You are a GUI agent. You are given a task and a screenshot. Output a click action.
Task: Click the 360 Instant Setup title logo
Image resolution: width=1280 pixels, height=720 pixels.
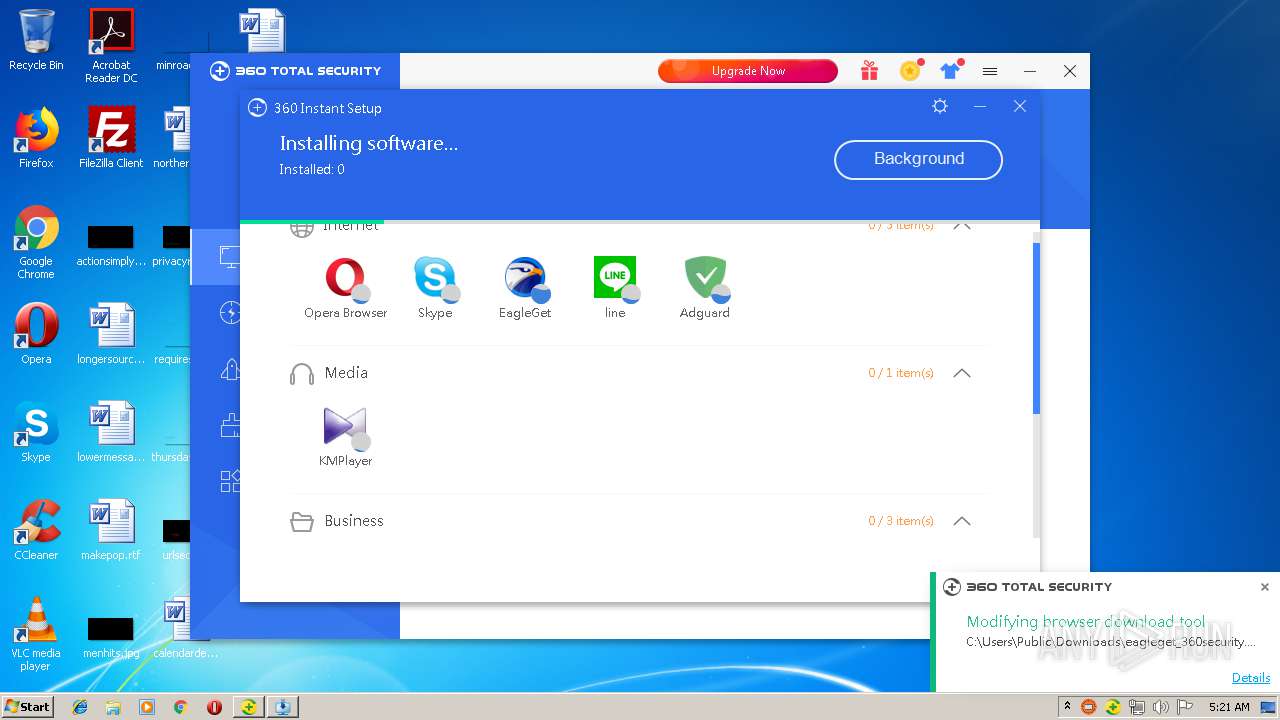click(257, 108)
